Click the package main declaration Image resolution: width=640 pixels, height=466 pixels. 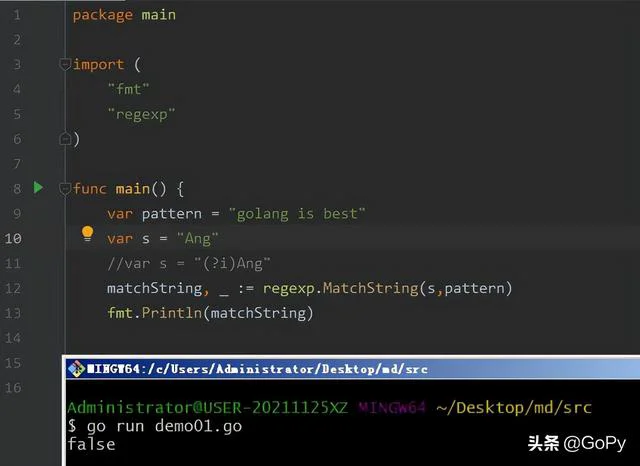124,15
